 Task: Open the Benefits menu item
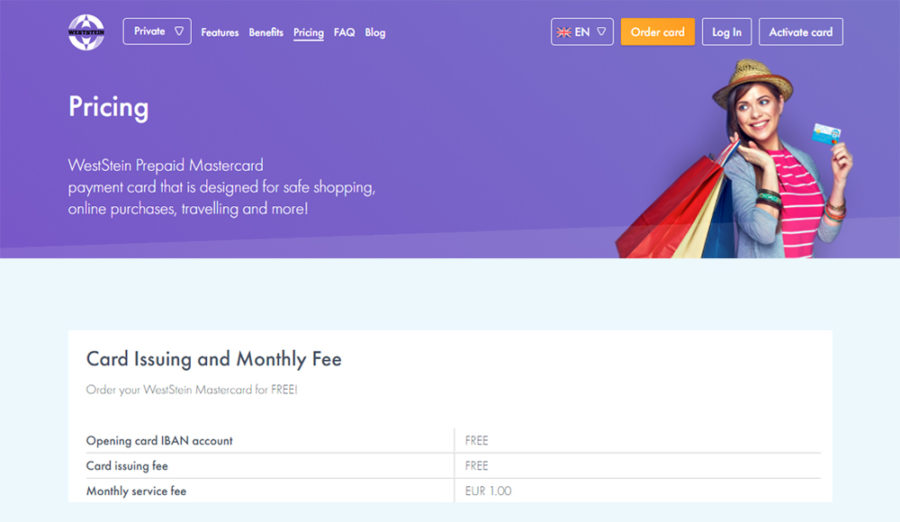tap(266, 32)
